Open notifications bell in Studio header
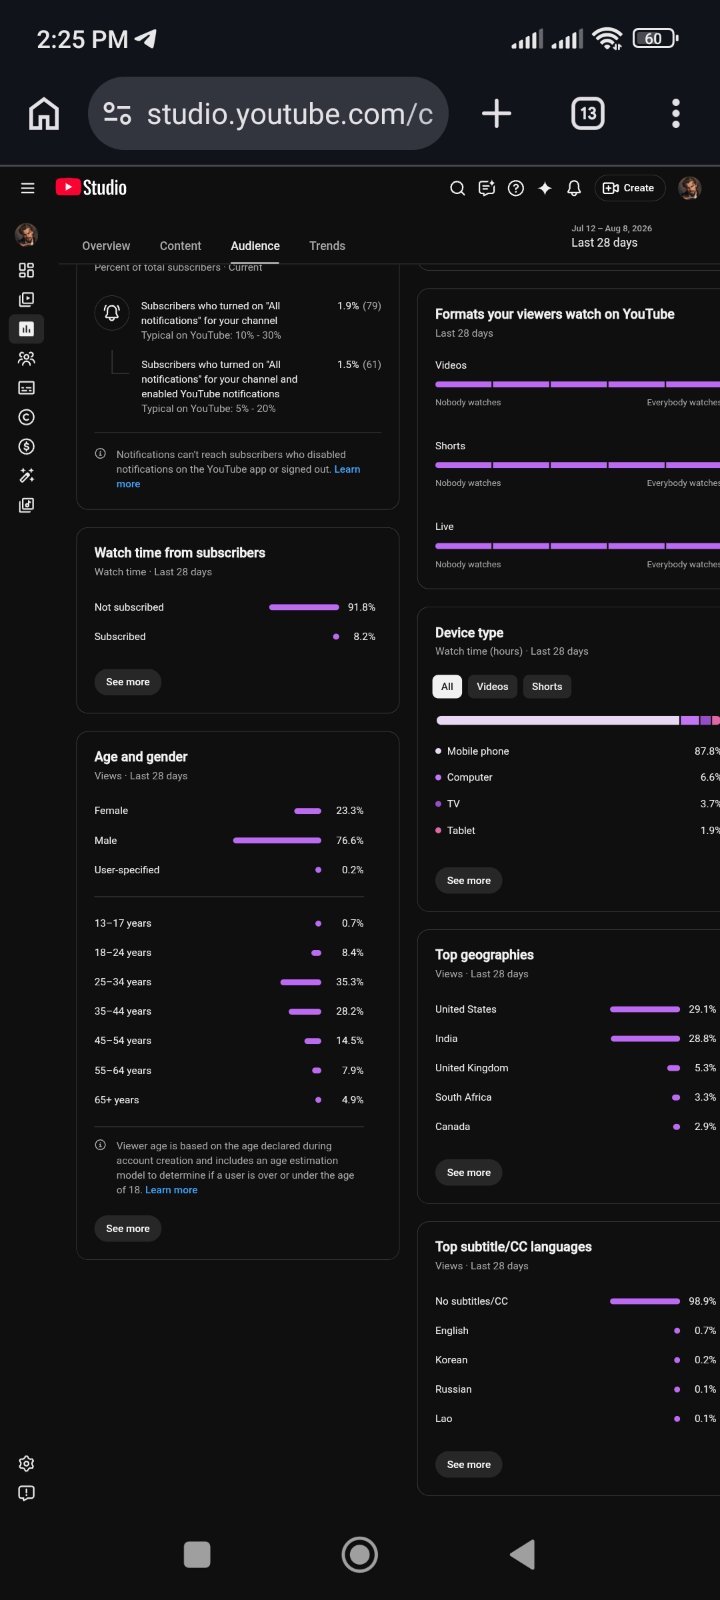 pyautogui.click(x=574, y=188)
